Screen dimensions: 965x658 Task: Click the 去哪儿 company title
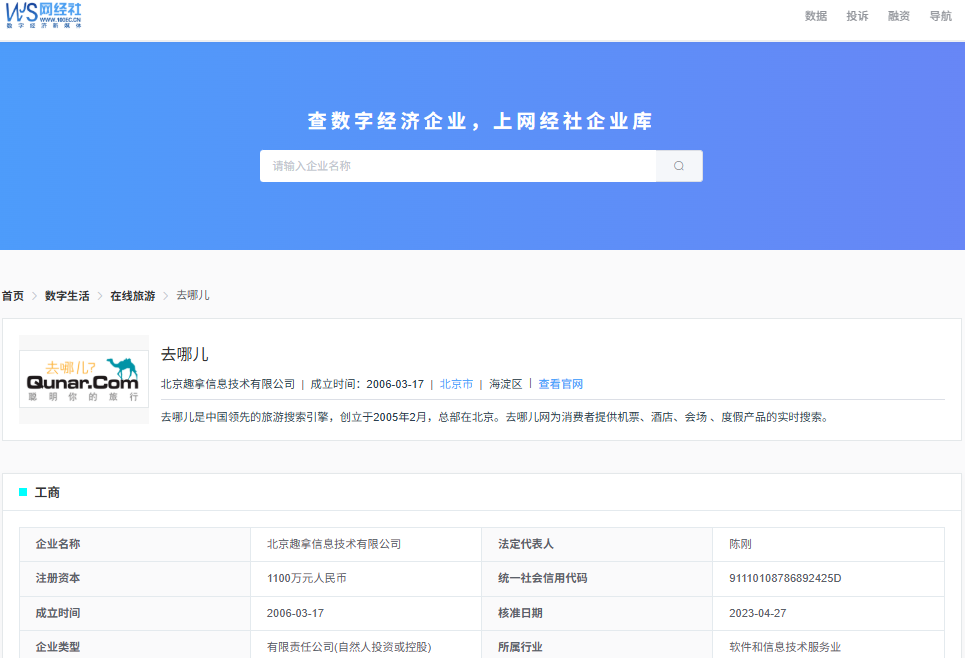coord(185,355)
